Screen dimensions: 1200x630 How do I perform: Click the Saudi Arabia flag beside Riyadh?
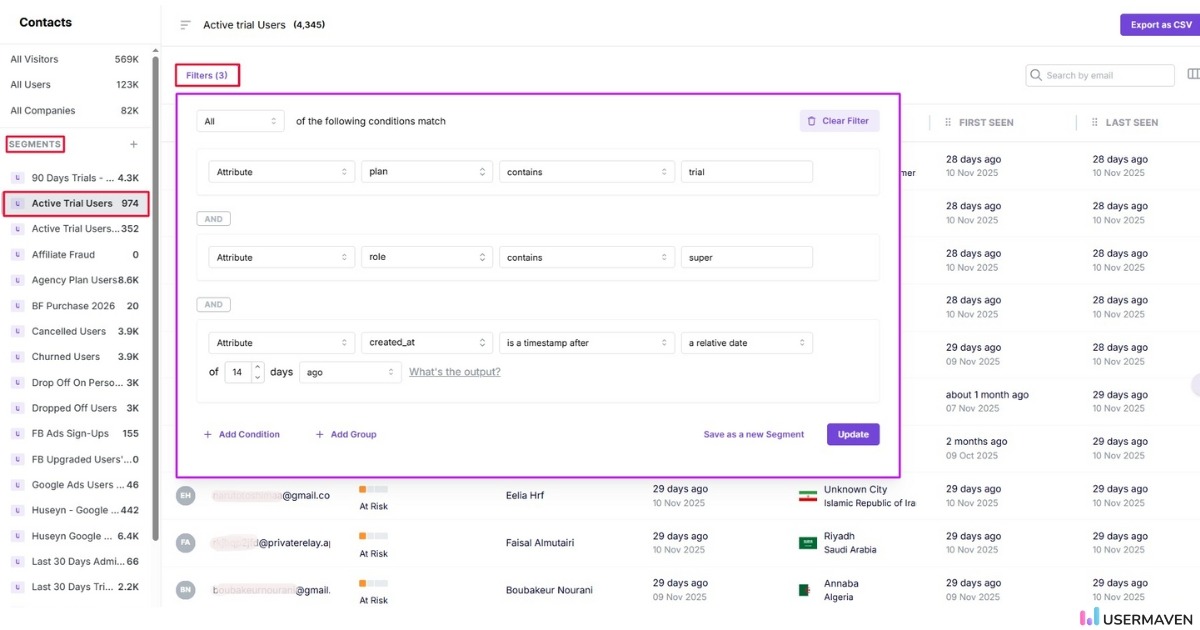pyautogui.click(x=807, y=542)
